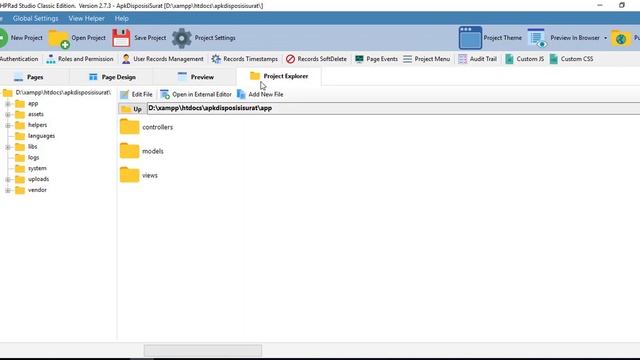Expand the libs tree node
Viewport: 640px width, 360px height.
pos(8,147)
